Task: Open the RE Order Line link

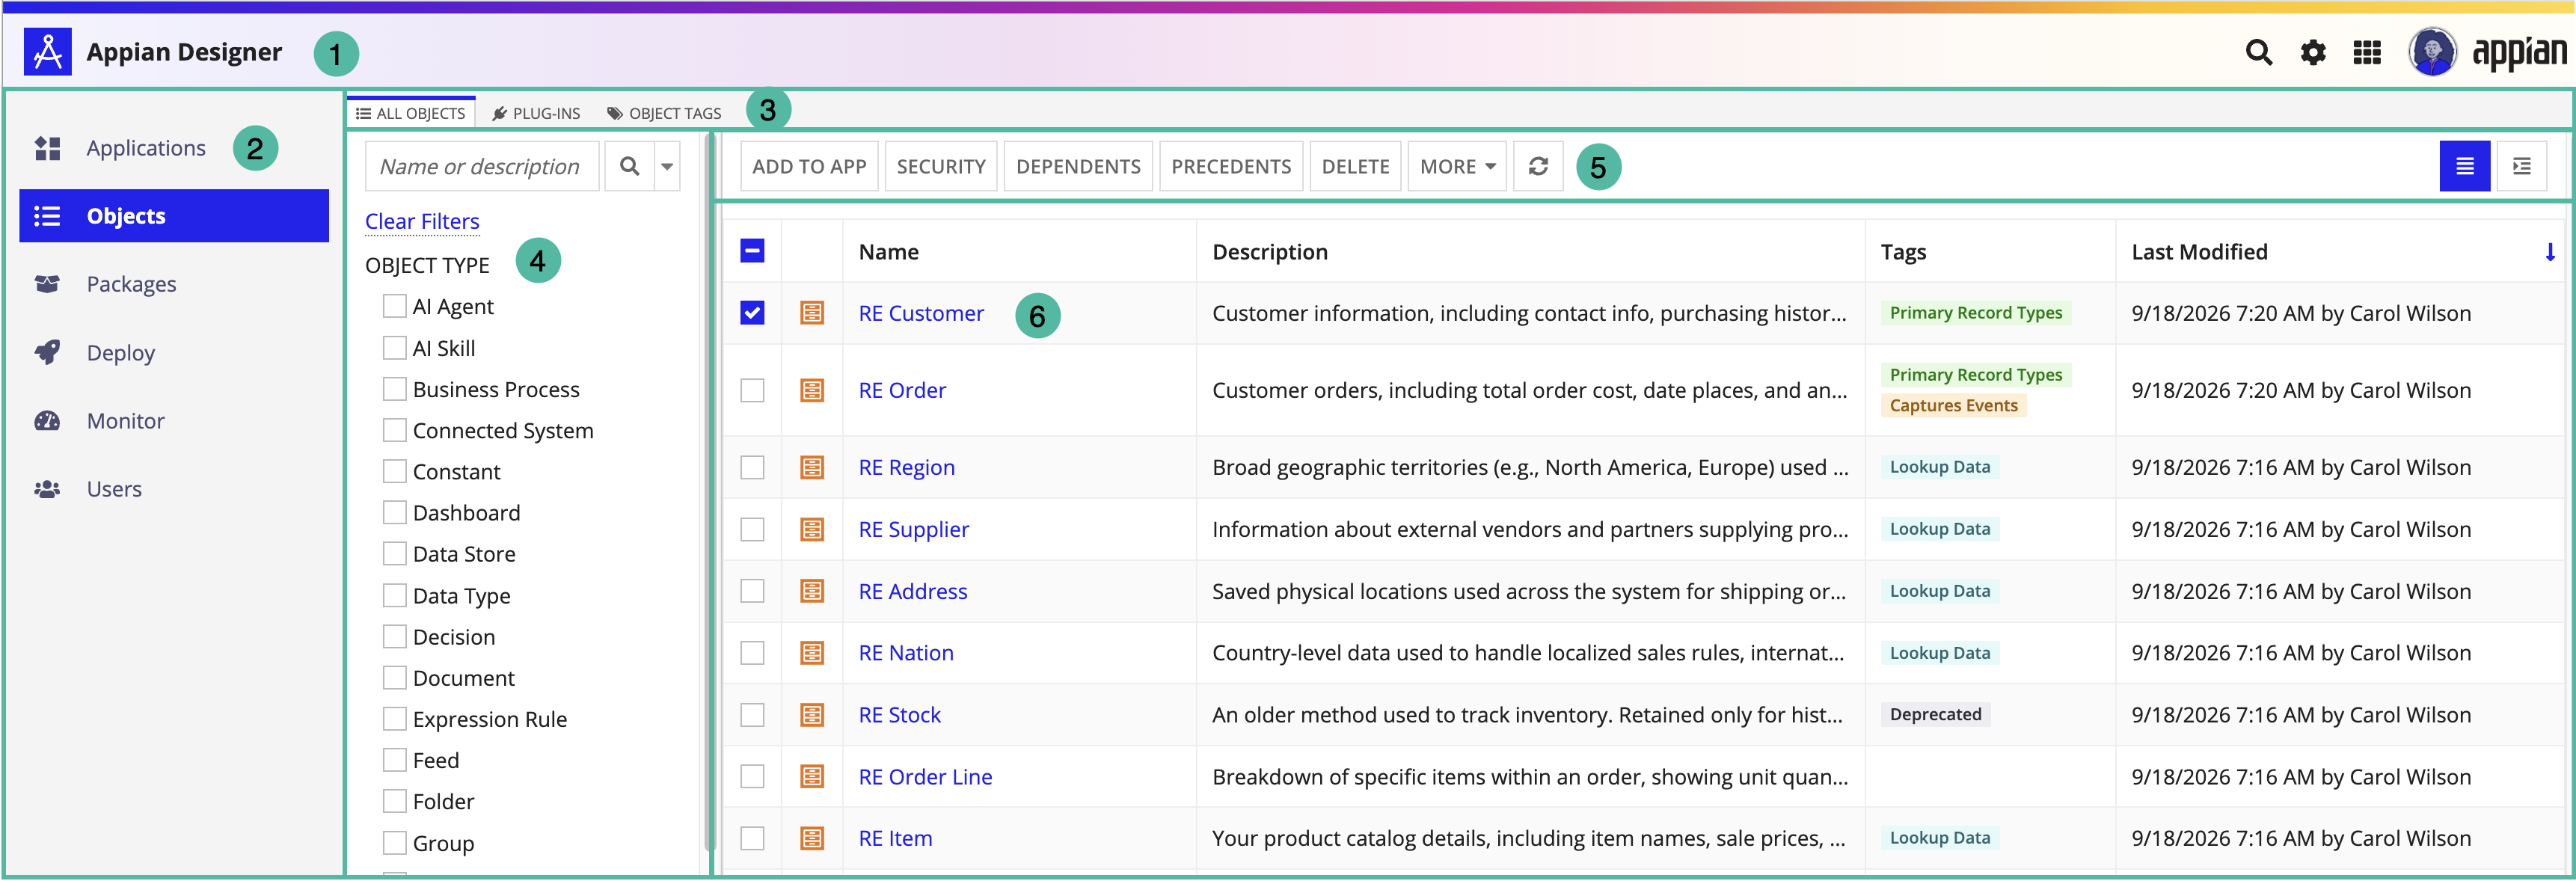Action: [925, 777]
